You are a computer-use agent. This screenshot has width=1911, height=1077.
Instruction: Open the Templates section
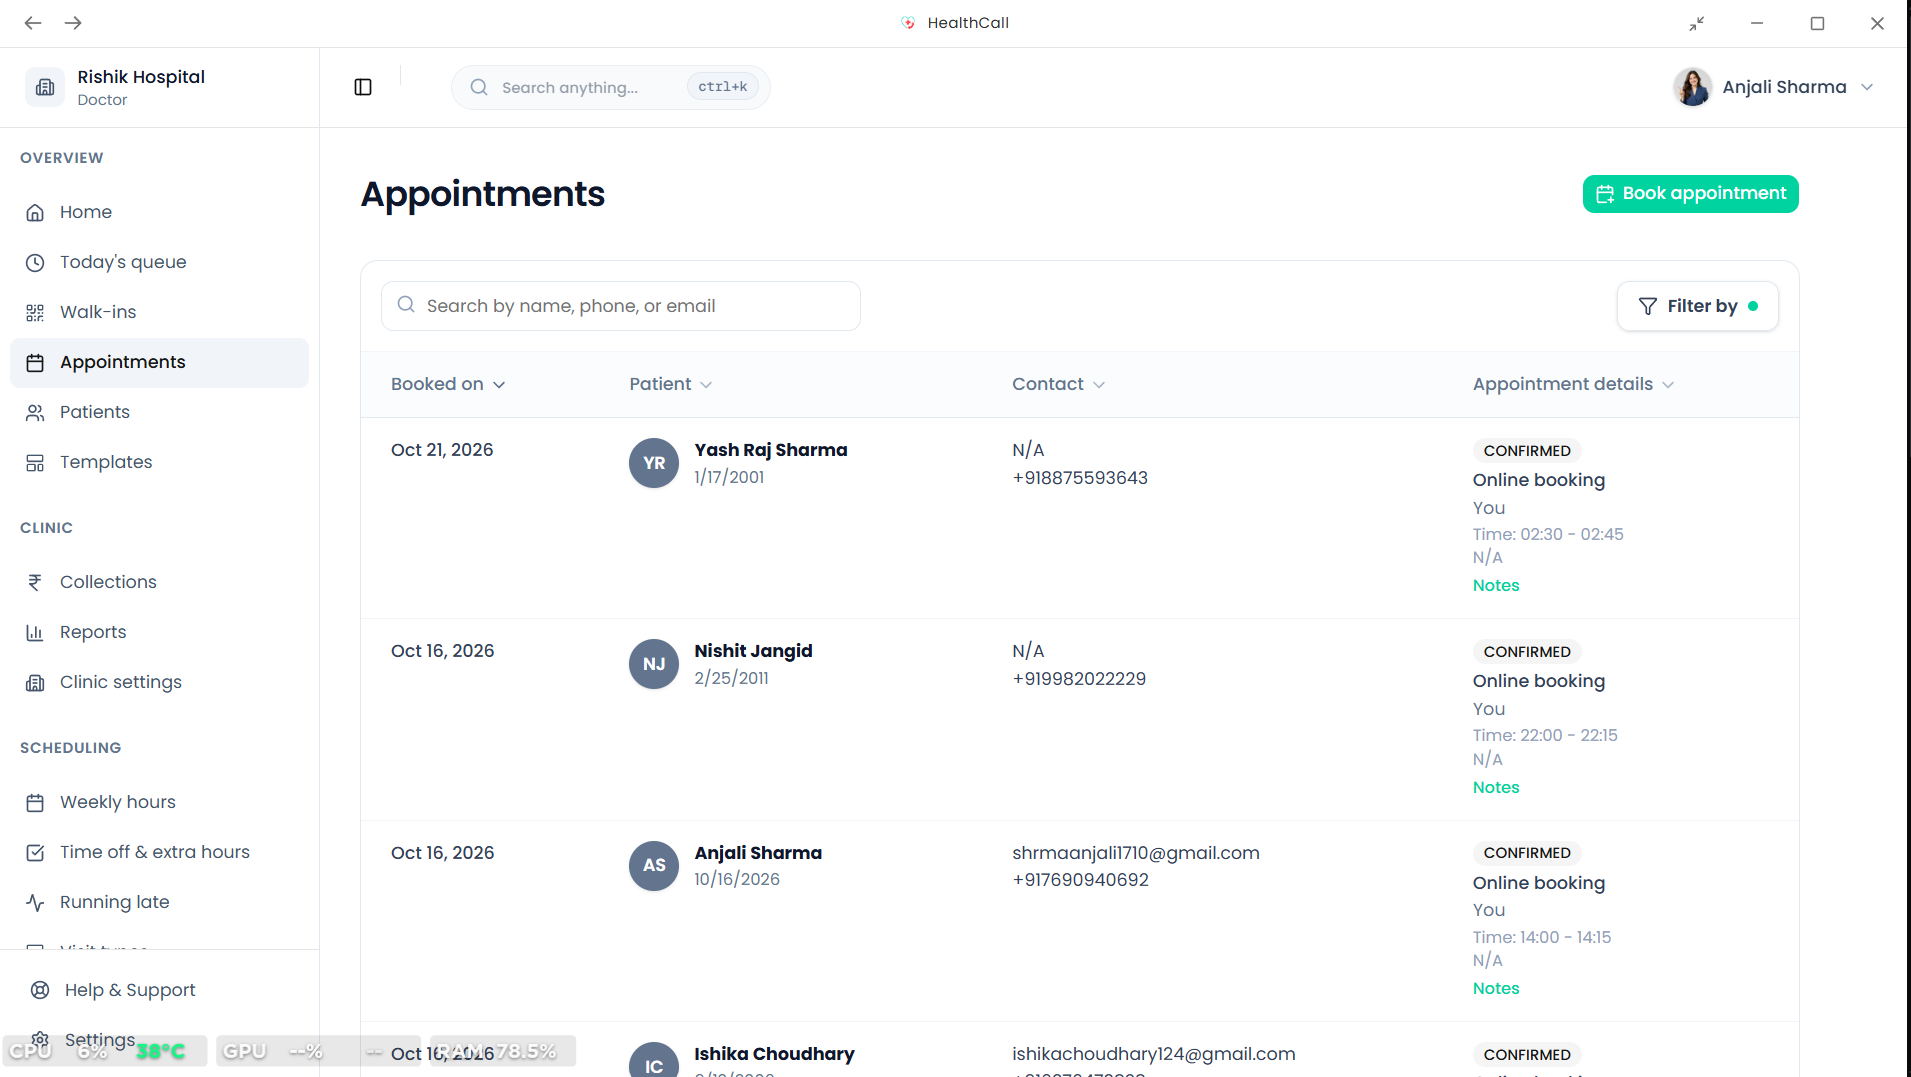[159, 462]
